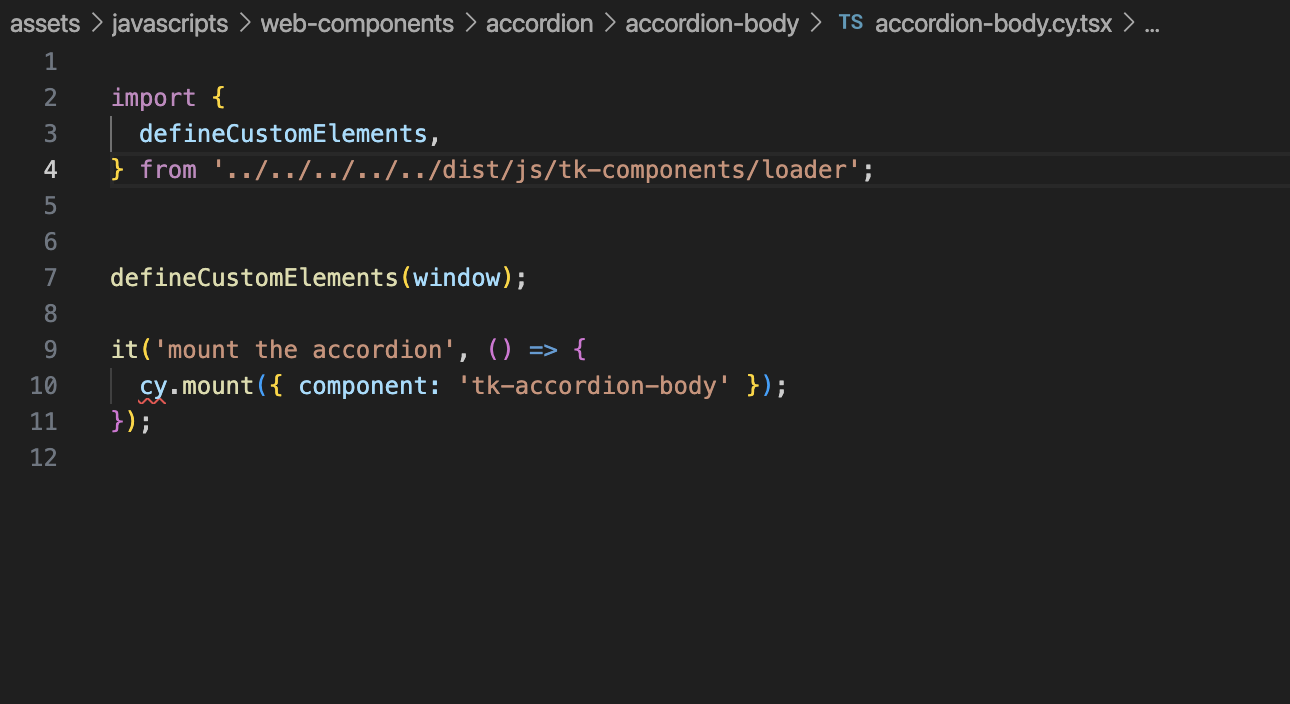Click line number 7 in the gutter
Viewport: 1290px width, 704px height.
(x=50, y=277)
